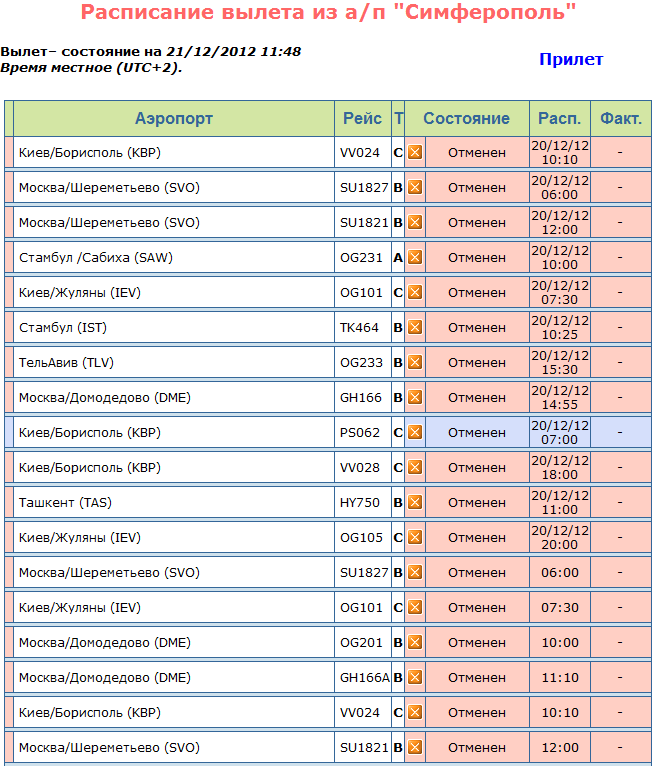Click the Аэропорт column header
655x766 pixels.
click(x=174, y=118)
